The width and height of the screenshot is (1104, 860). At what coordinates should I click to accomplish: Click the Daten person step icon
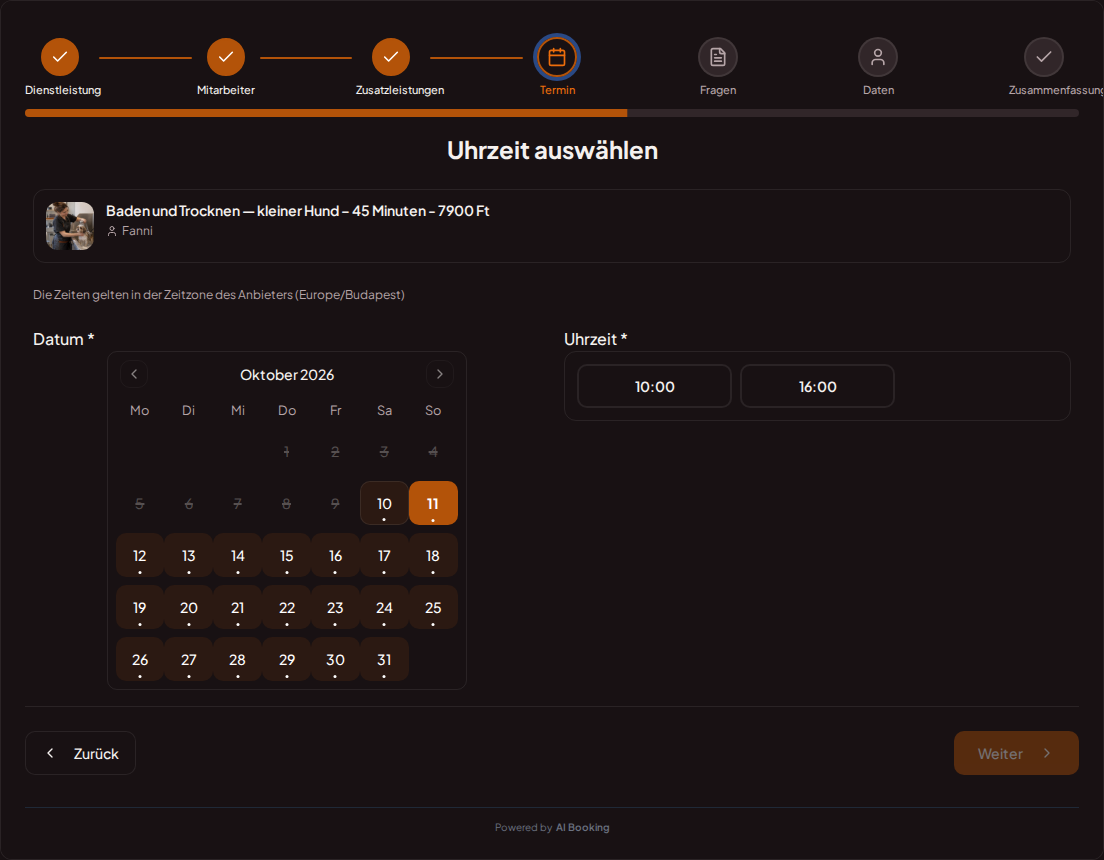point(877,57)
